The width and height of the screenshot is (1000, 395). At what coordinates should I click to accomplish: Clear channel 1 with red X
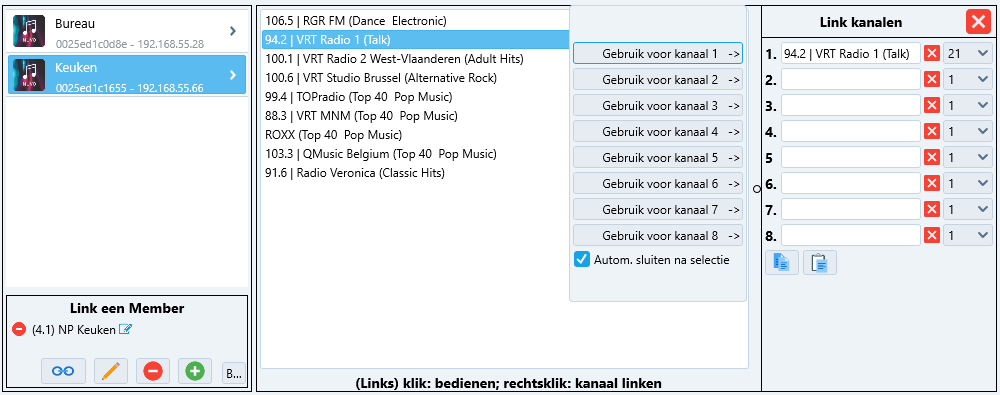(x=932, y=54)
